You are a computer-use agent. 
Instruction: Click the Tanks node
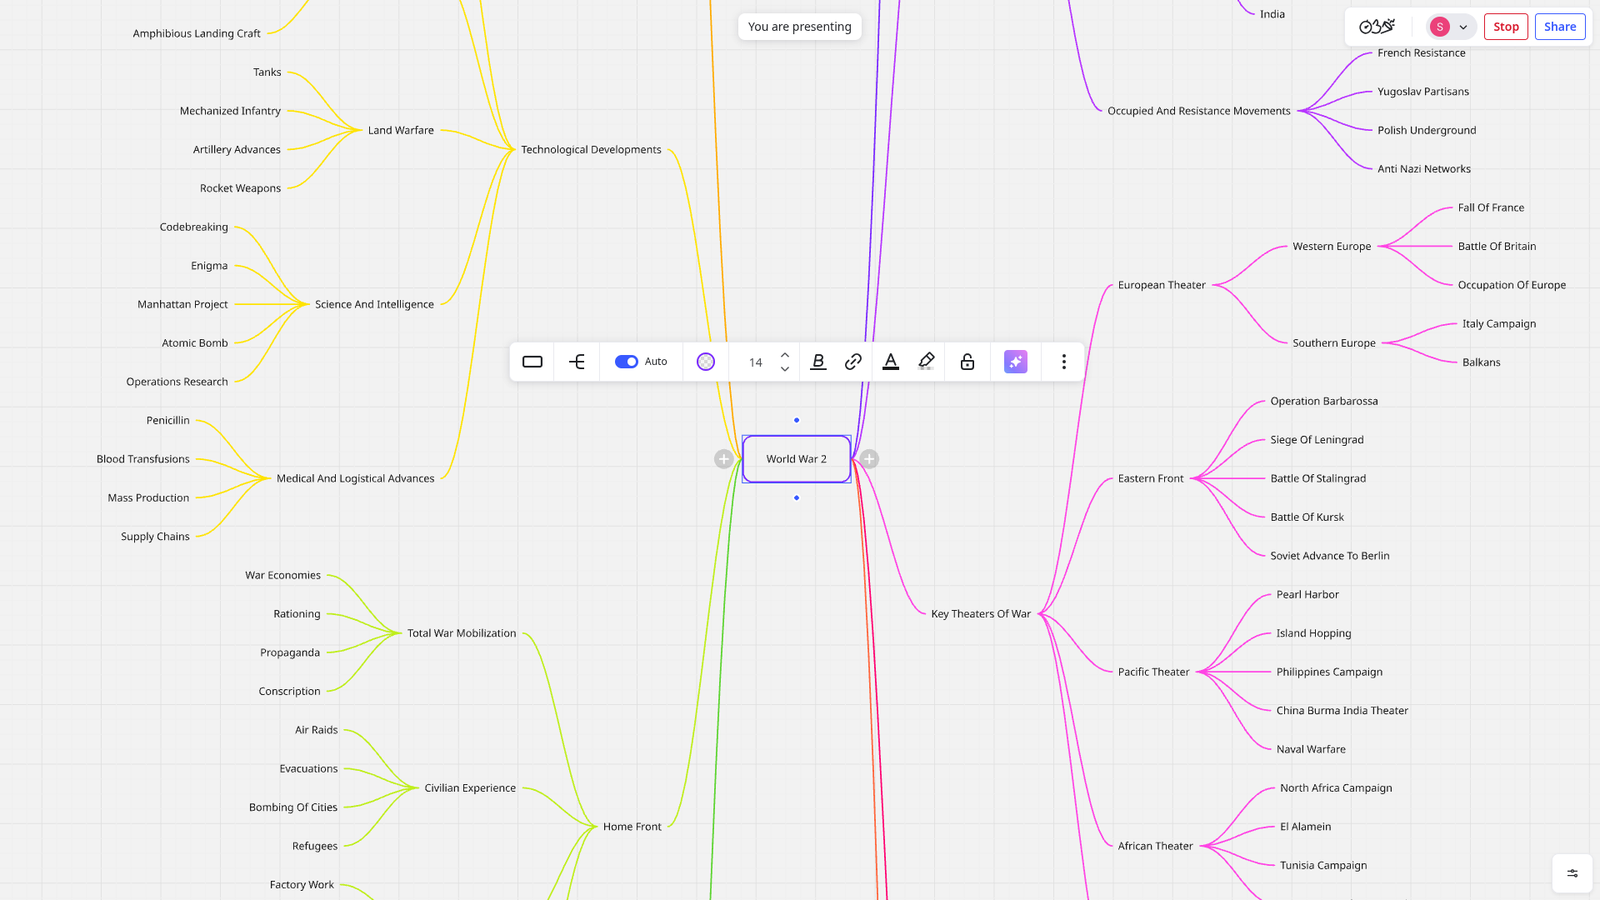[267, 72]
